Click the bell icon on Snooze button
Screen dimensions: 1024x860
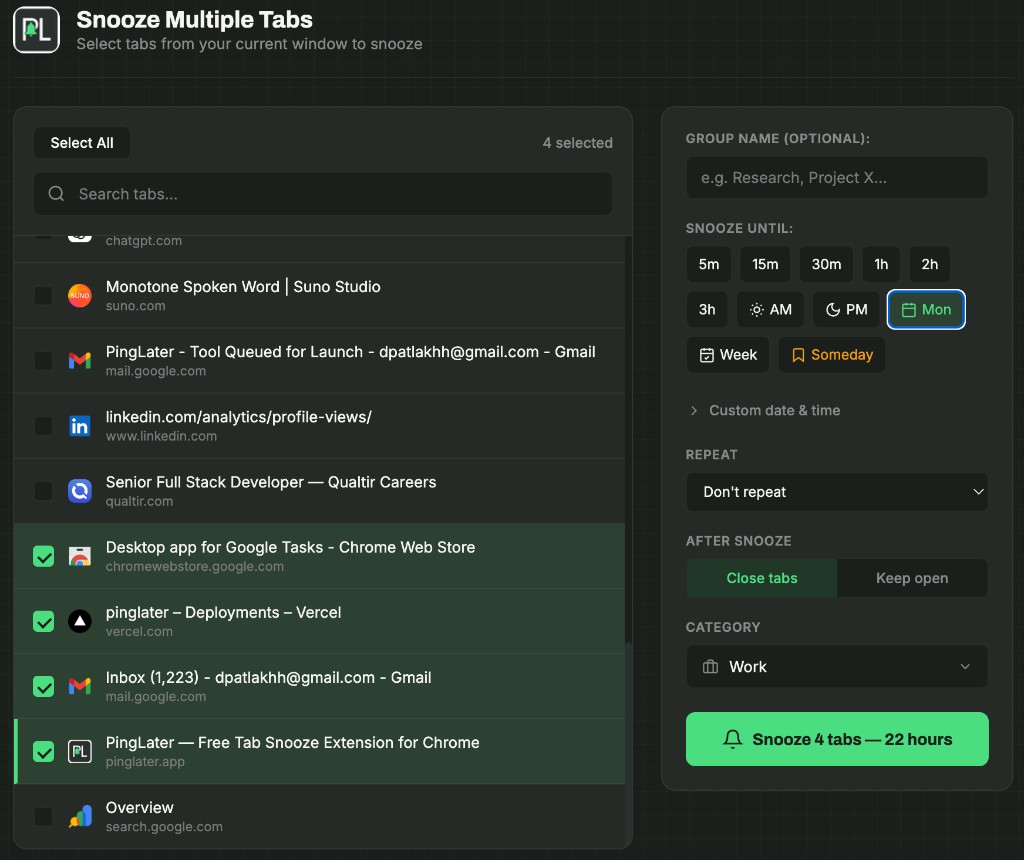pyautogui.click(x=733, y=739)
